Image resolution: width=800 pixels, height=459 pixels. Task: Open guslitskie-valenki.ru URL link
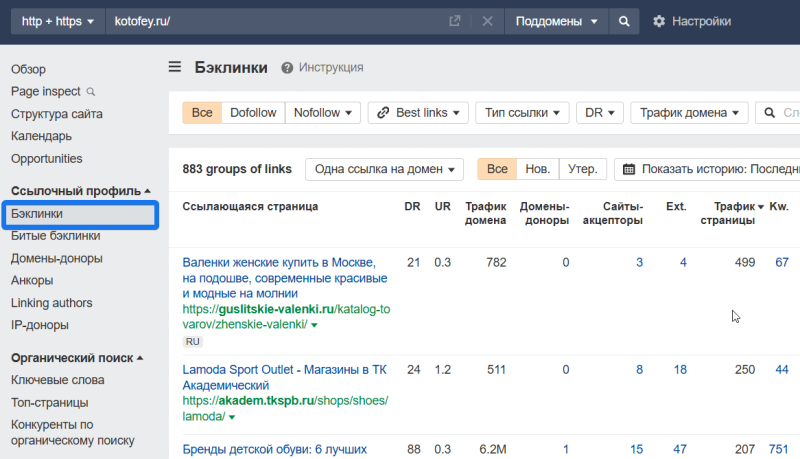pos(286,317)
